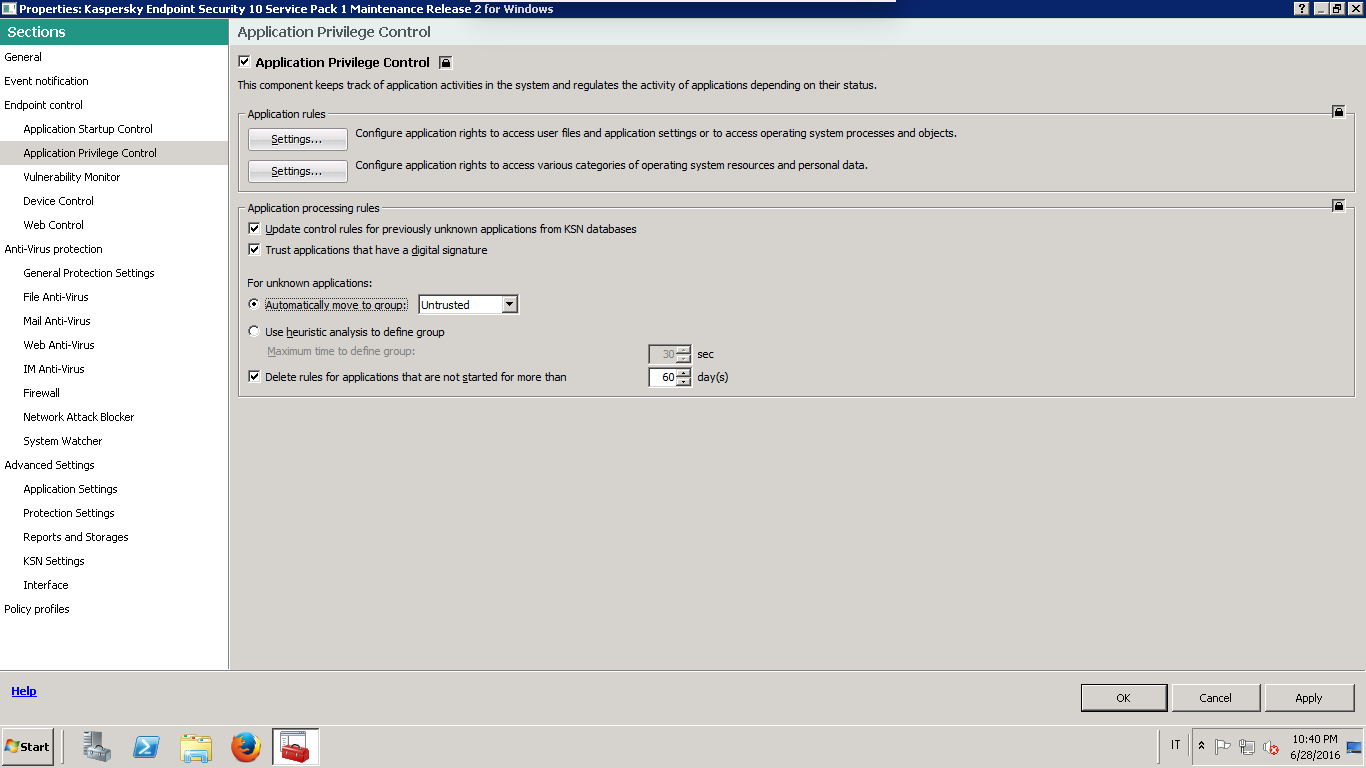Select red toolbox app in taskbar
This screenshot has height=768, width=1366.
295,746
